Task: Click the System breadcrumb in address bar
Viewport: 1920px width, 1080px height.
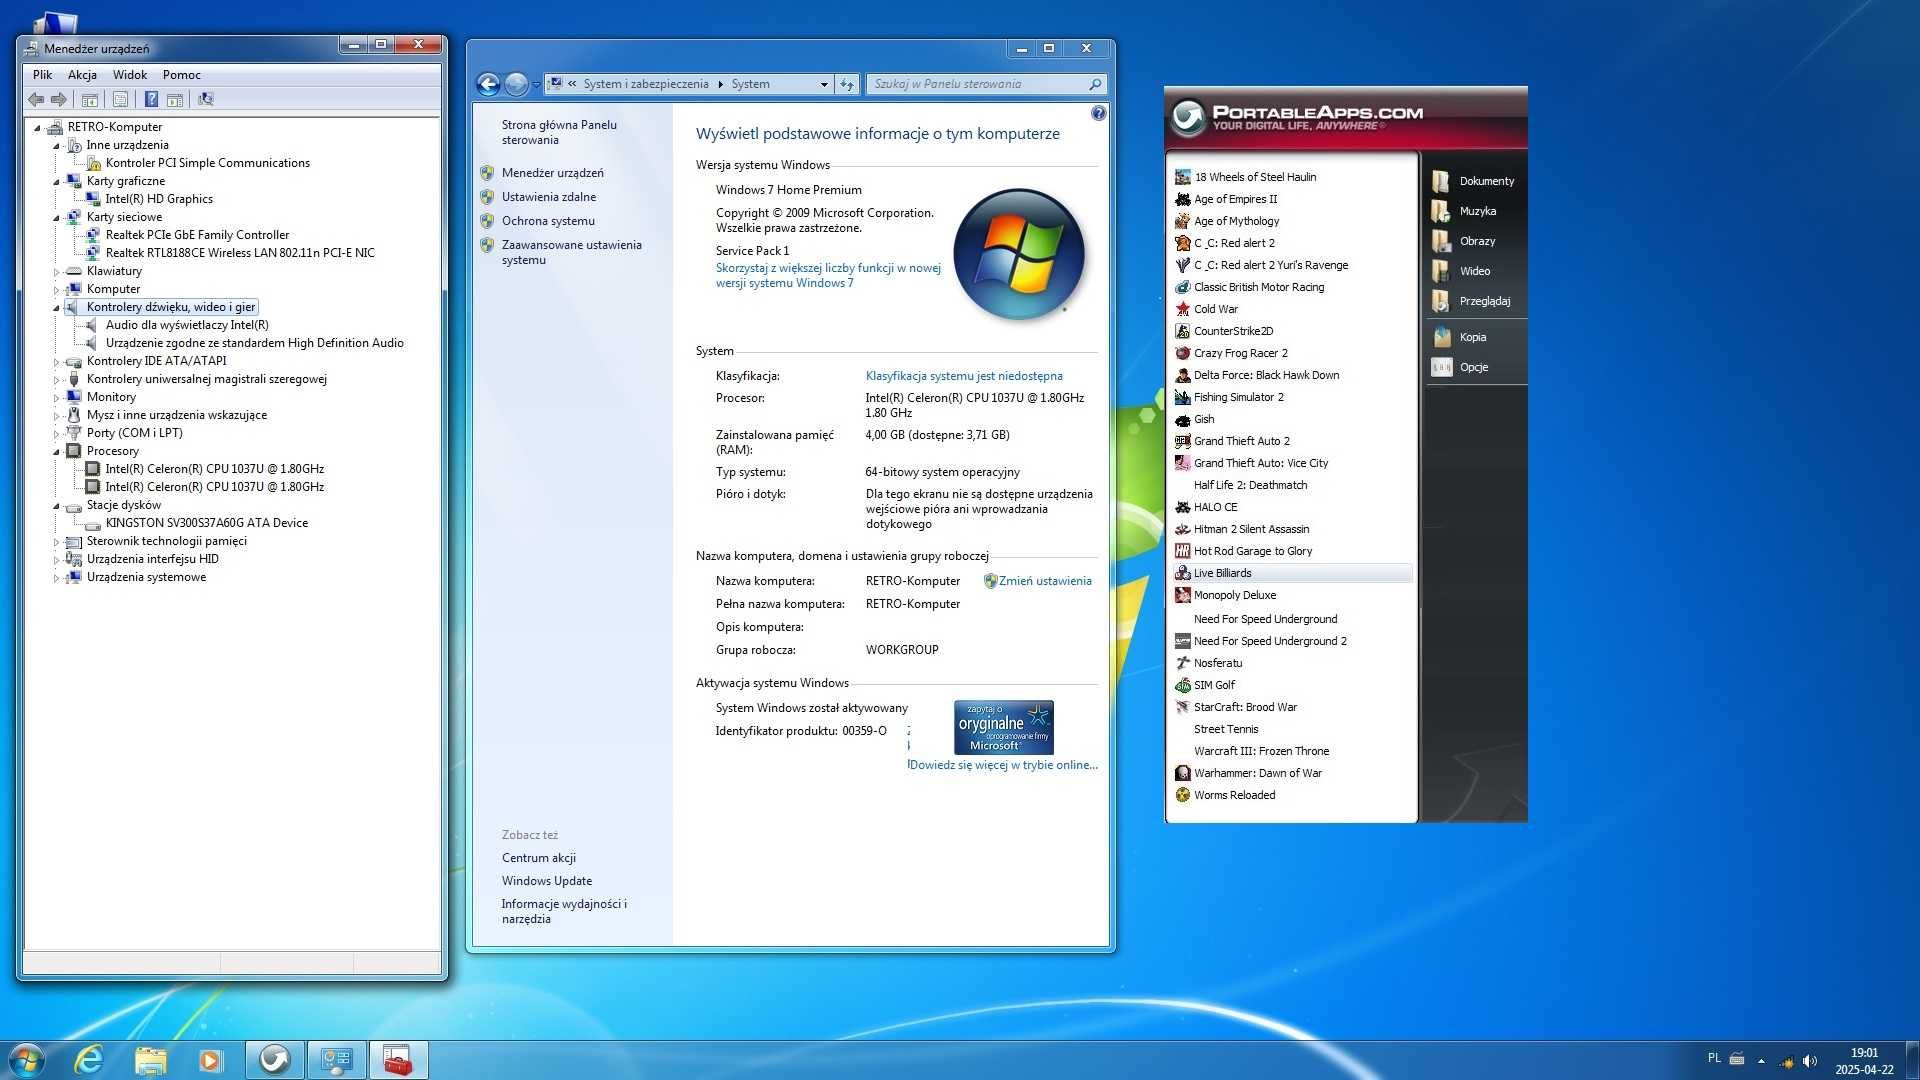Action: pos(750,84)
